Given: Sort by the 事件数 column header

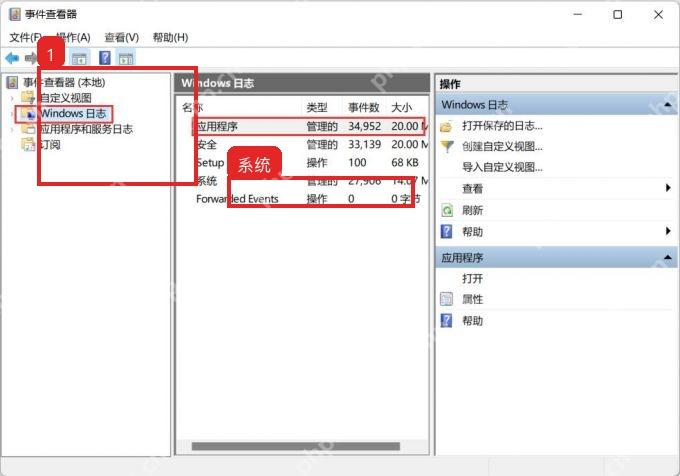Looking at the screenshot, I should [x=363, y=107].
